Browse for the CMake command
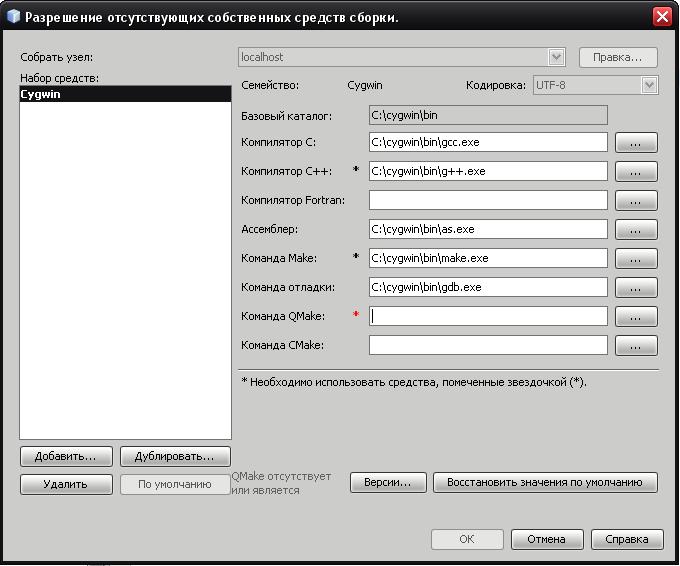The height and width of the screenshot is (566, 680). (x=636, y=346)
